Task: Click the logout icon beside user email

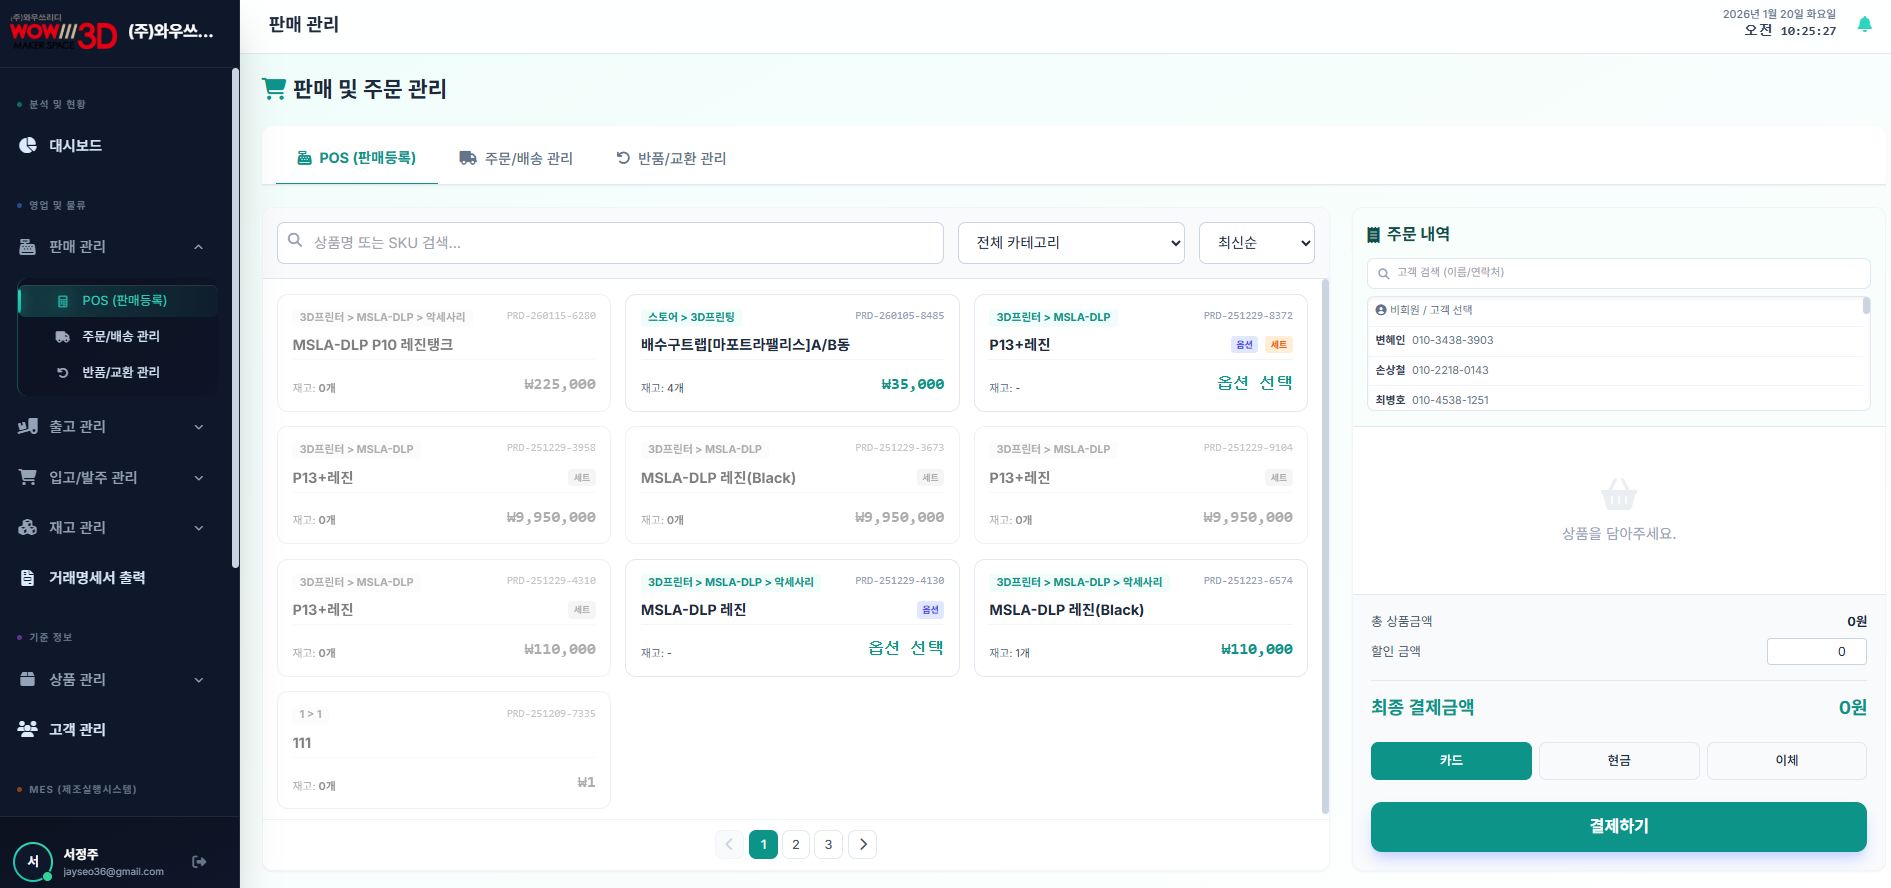Action: click(199, 862)
